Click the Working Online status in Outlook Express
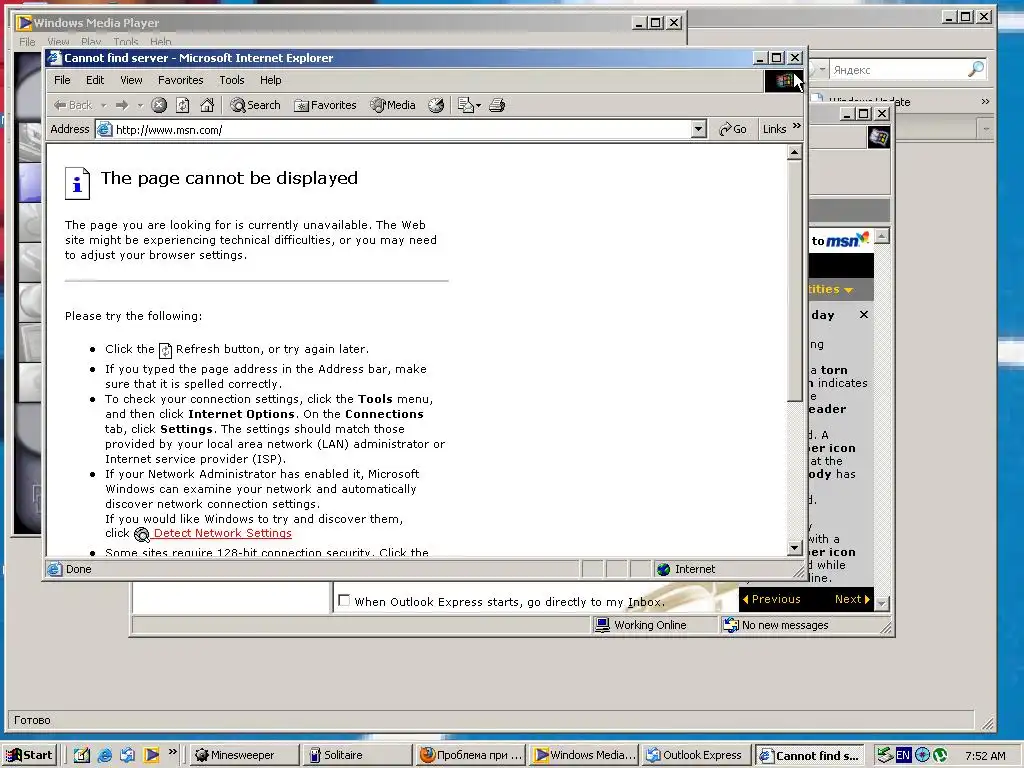 (641, 625)
